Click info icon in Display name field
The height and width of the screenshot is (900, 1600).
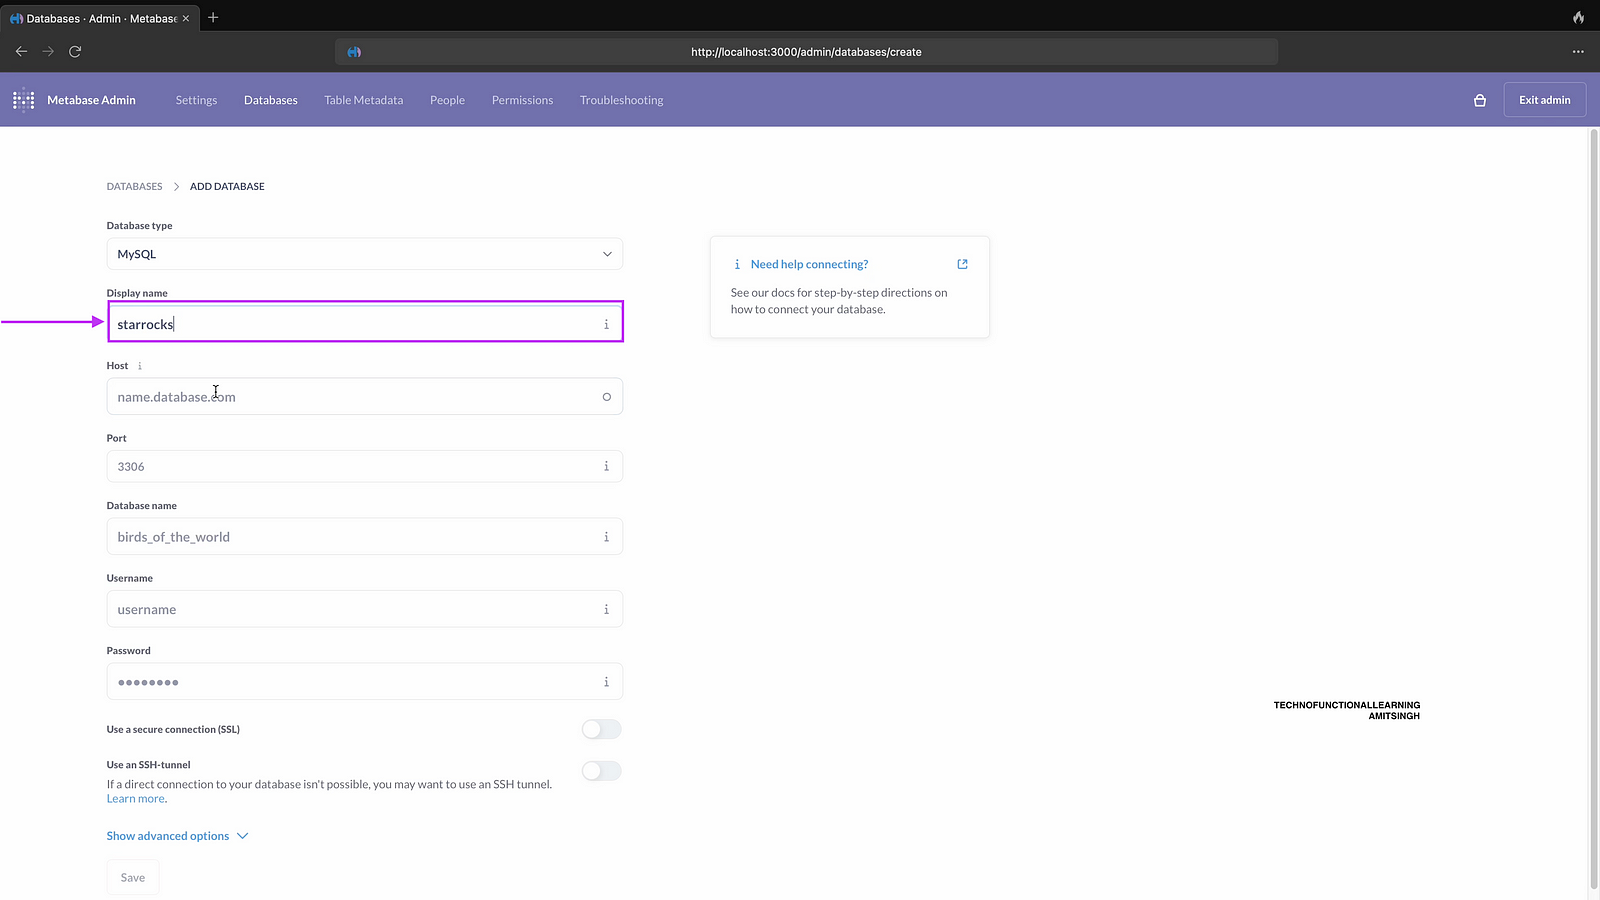(x=606, y=324)
